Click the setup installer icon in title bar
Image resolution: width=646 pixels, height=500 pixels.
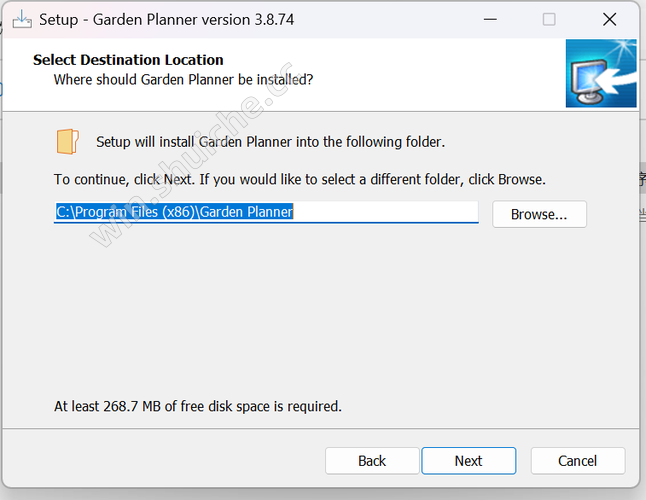pyautogui.click(x=22, y=19)
